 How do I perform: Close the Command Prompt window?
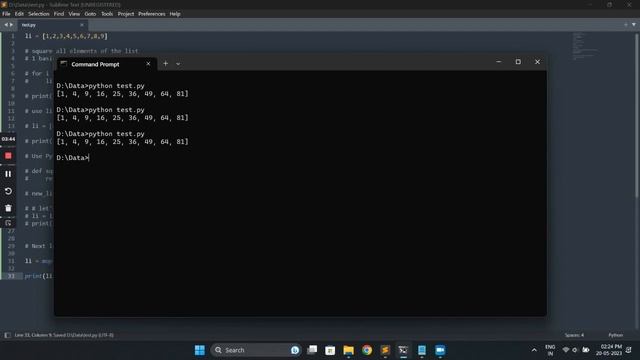pyautogui.click(x=537, y=62)
